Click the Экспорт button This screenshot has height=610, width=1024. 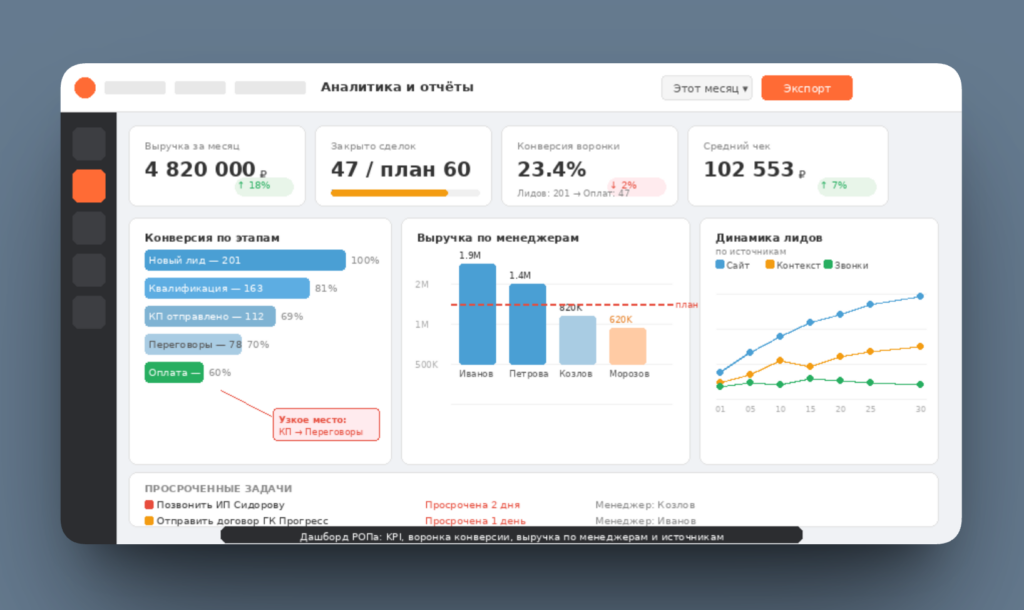pyautogui.click(x=807, y=88)
